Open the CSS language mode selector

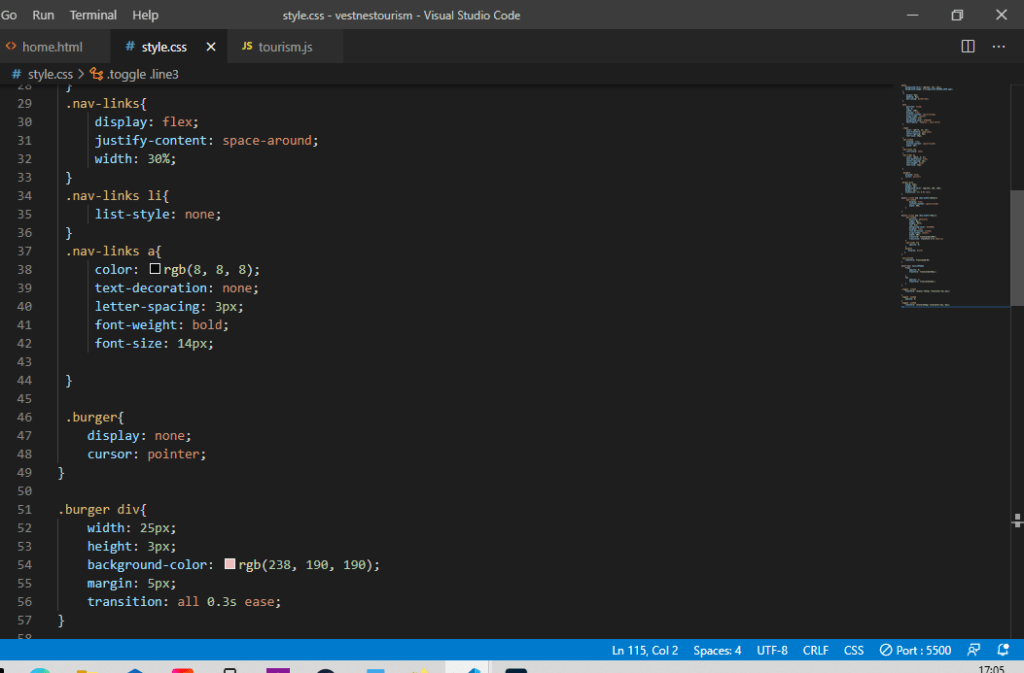point(854,650)
